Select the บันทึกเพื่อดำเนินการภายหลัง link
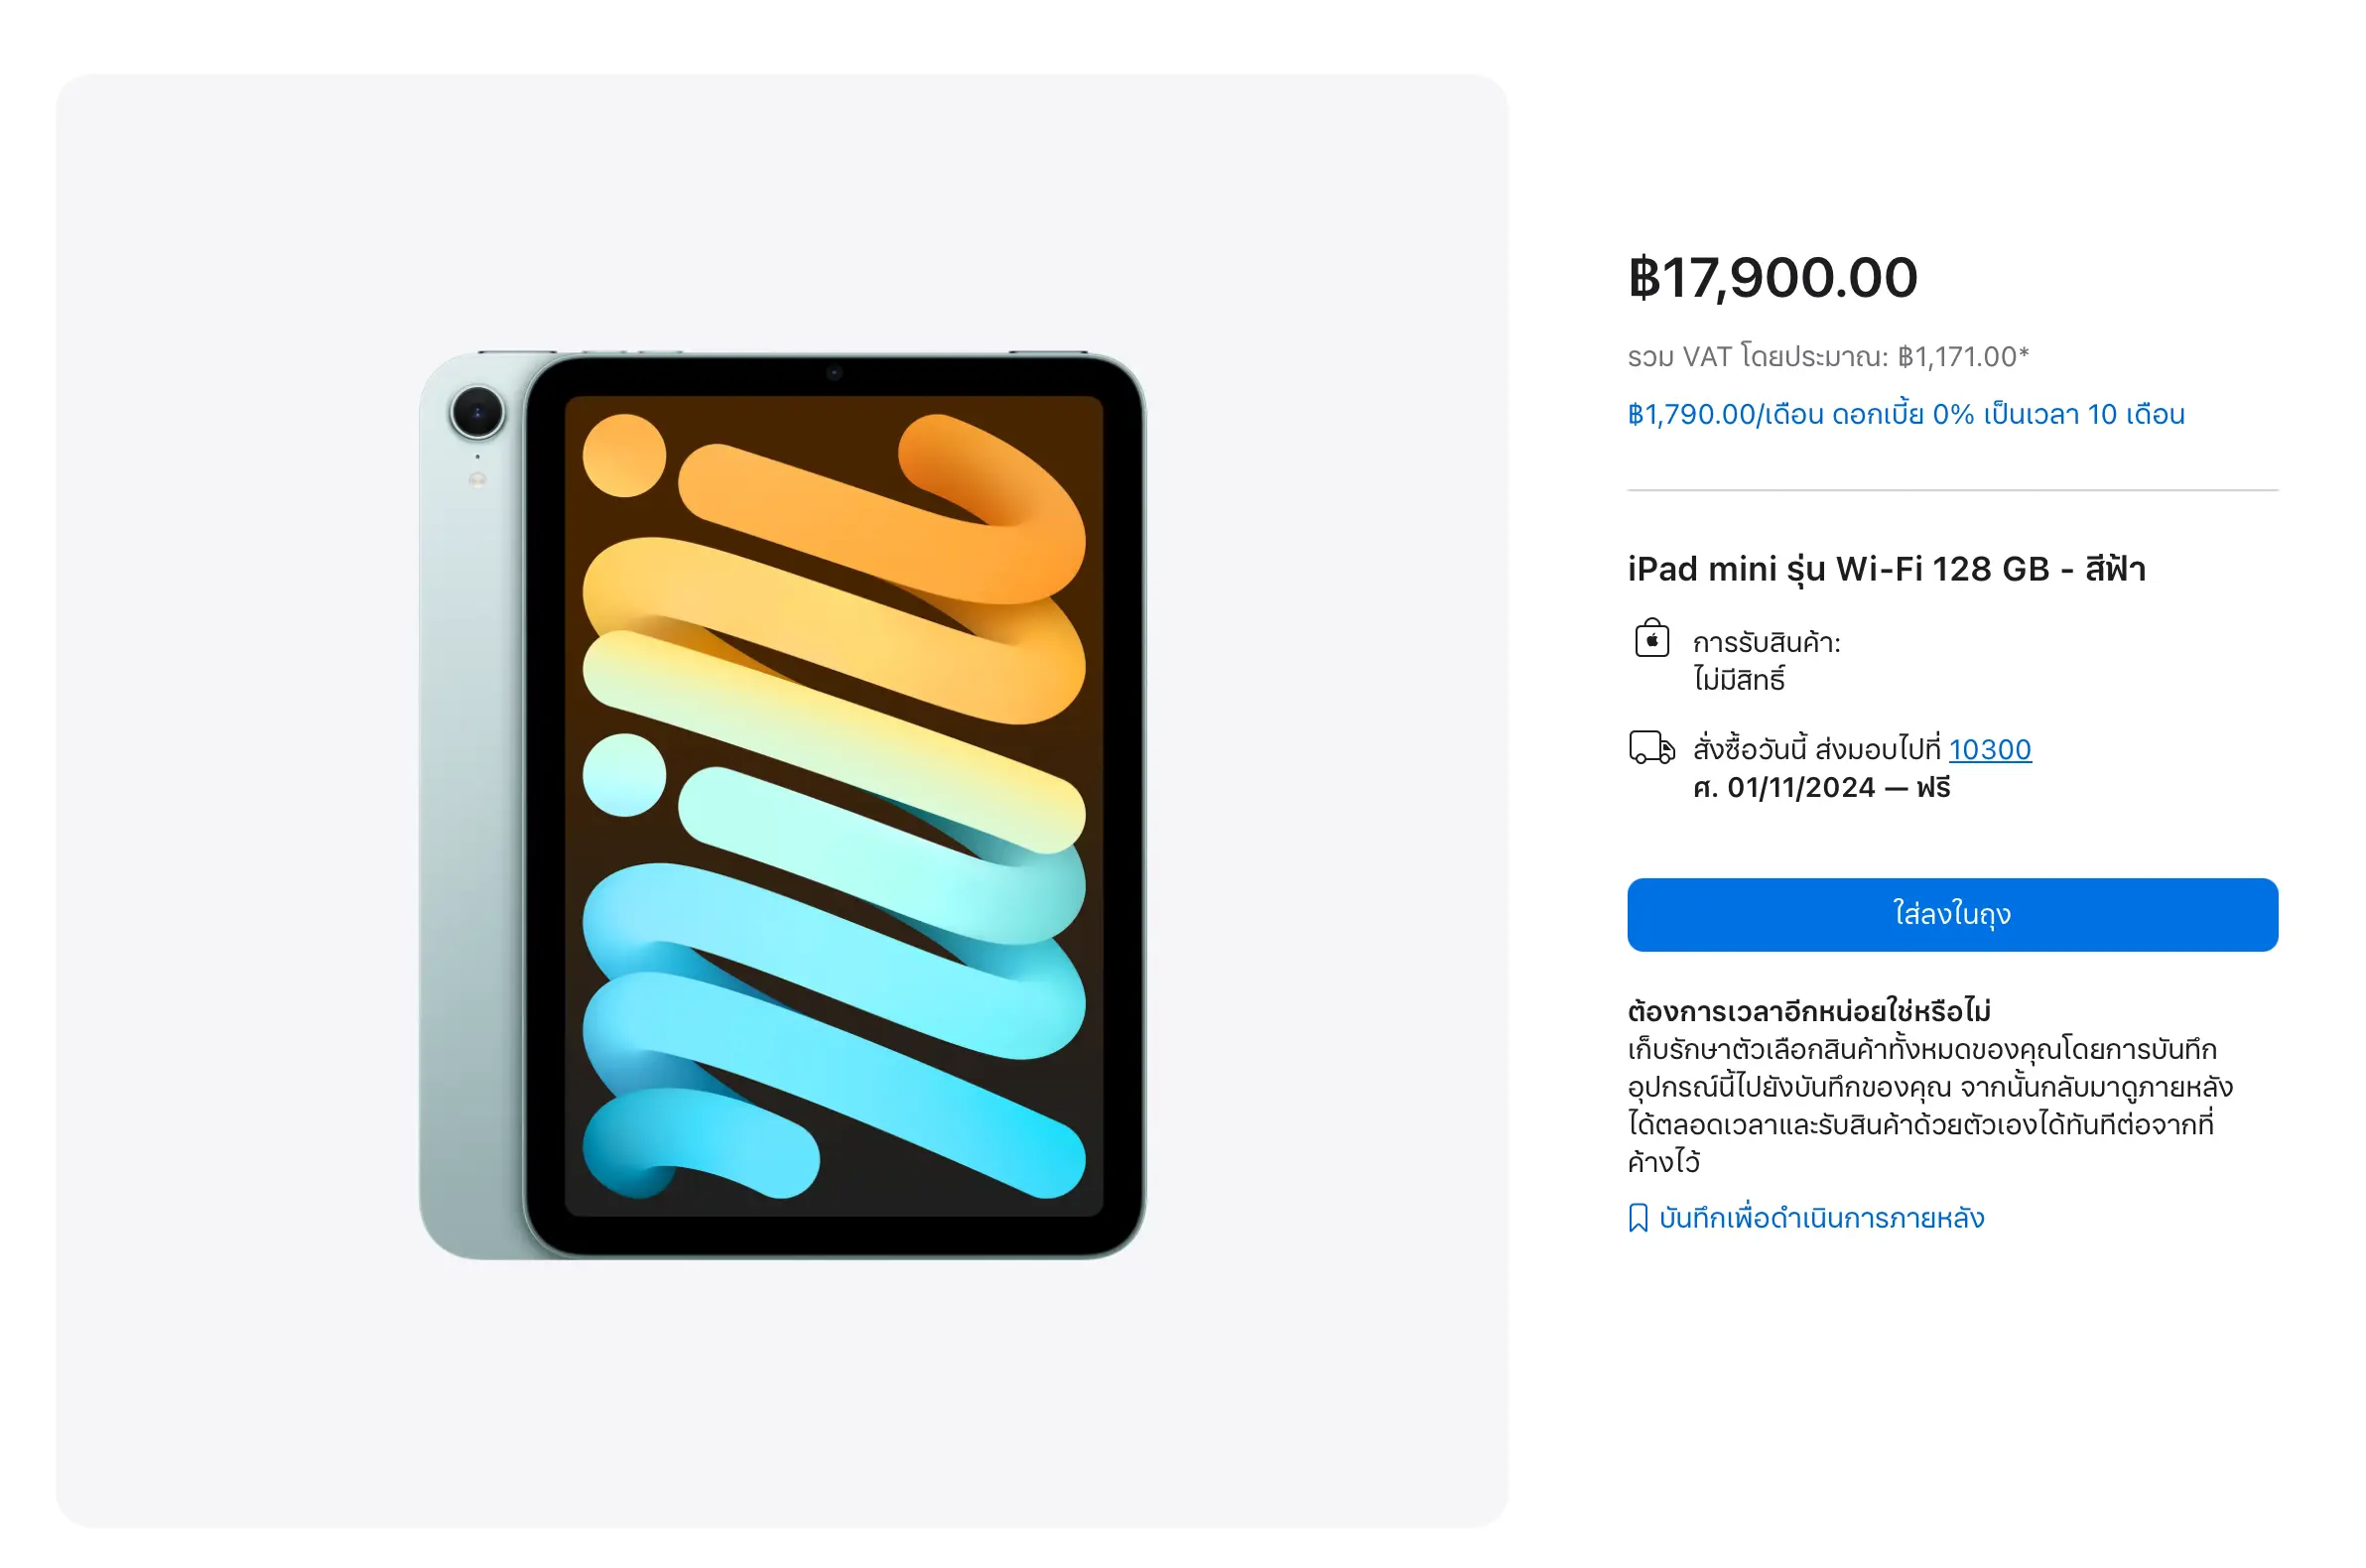The image size is (2366, 1568). [x=1821, y=1218]
